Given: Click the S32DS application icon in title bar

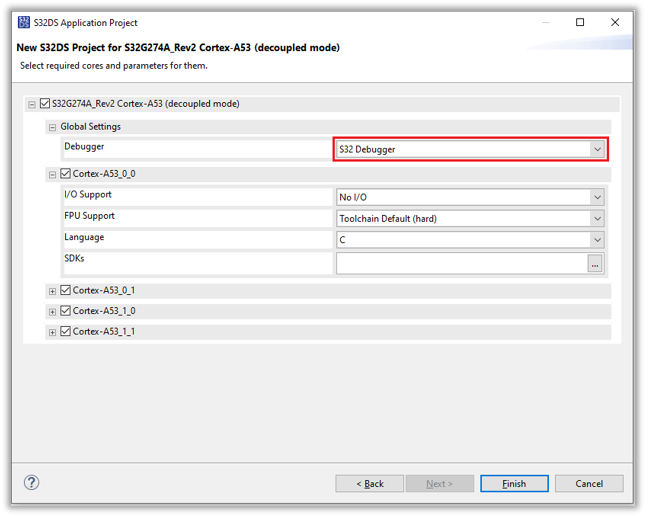Looking at the screenshot, I should coord(24,22).
